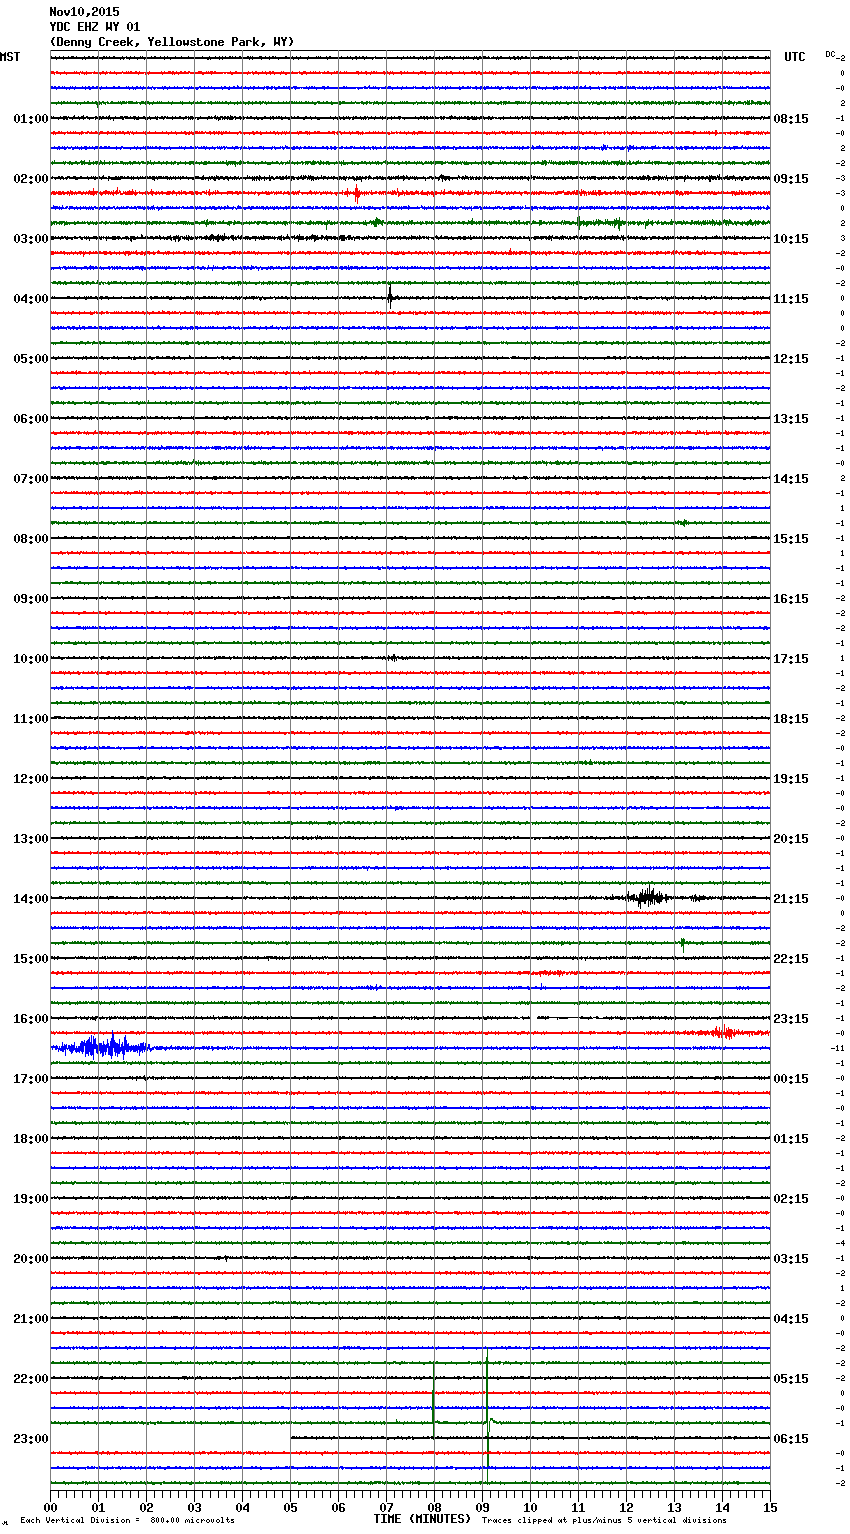The width and height of the screenshot is (850, 1534).
Task: Select the 22:00 MST time label
Action: pos(31,1379)
